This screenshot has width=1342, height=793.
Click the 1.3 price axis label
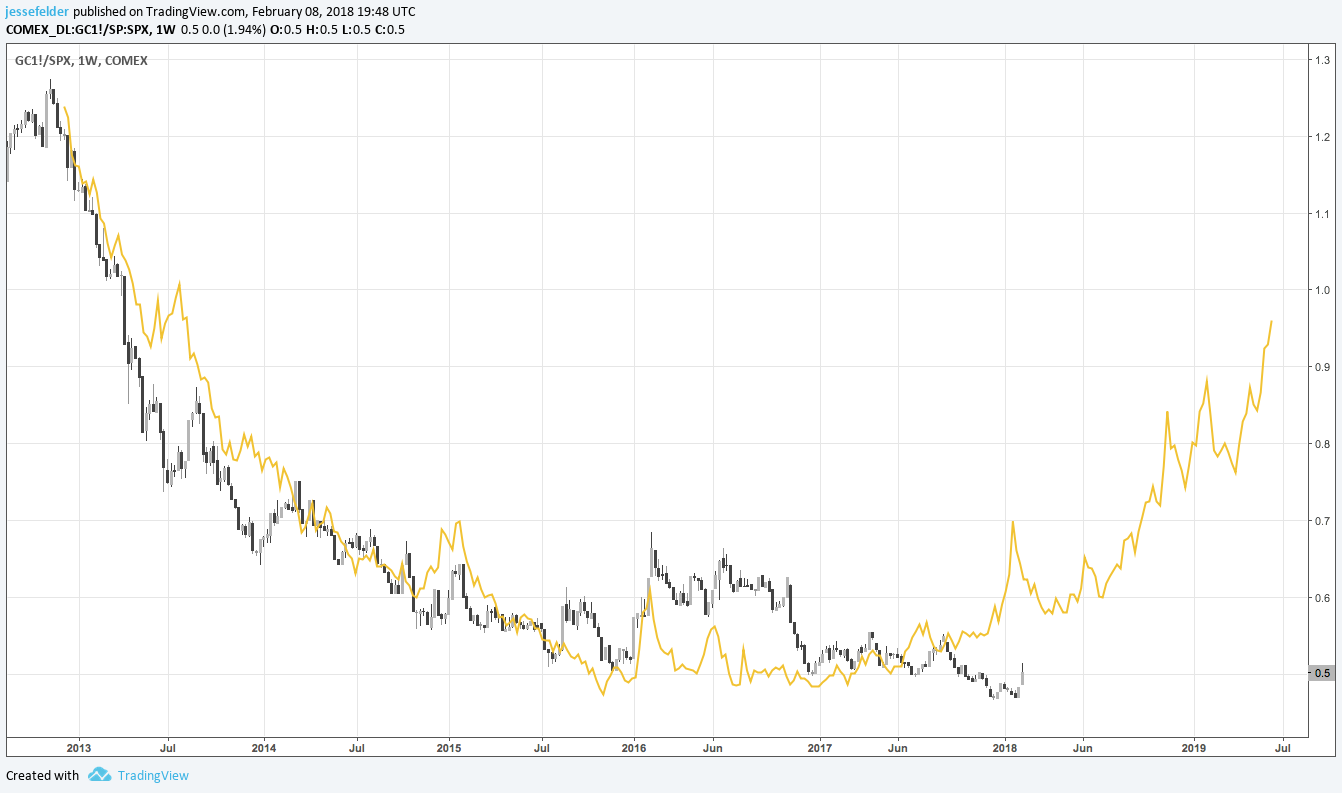(x=1321, y=61)
